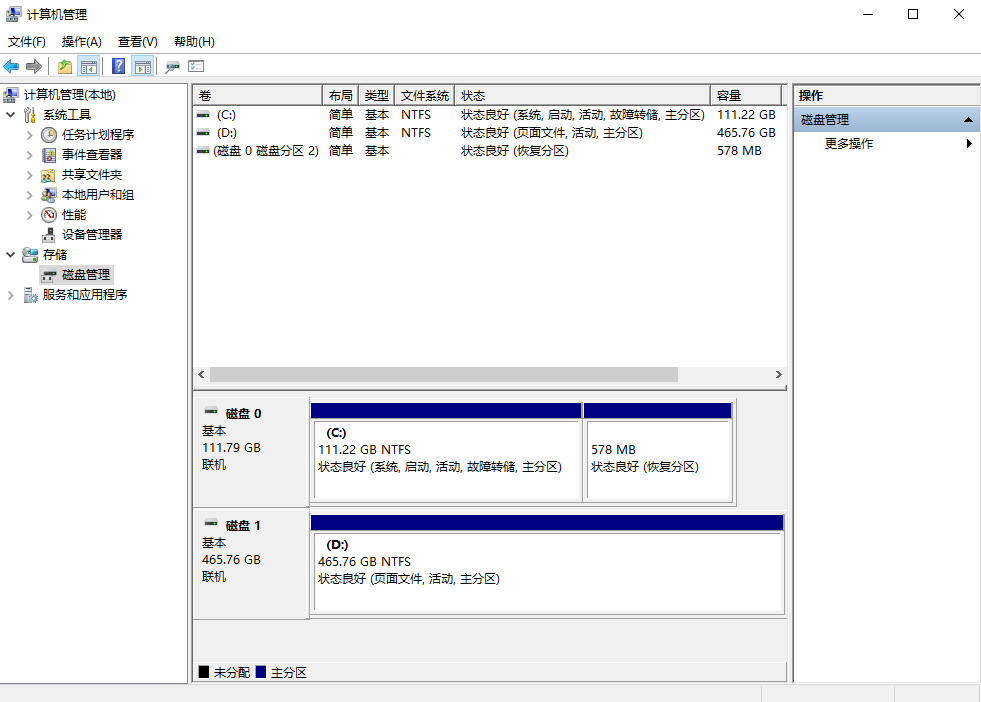Toggle the Show/Hide Console Tree button

pyautogui.click(x=89, y=66)
